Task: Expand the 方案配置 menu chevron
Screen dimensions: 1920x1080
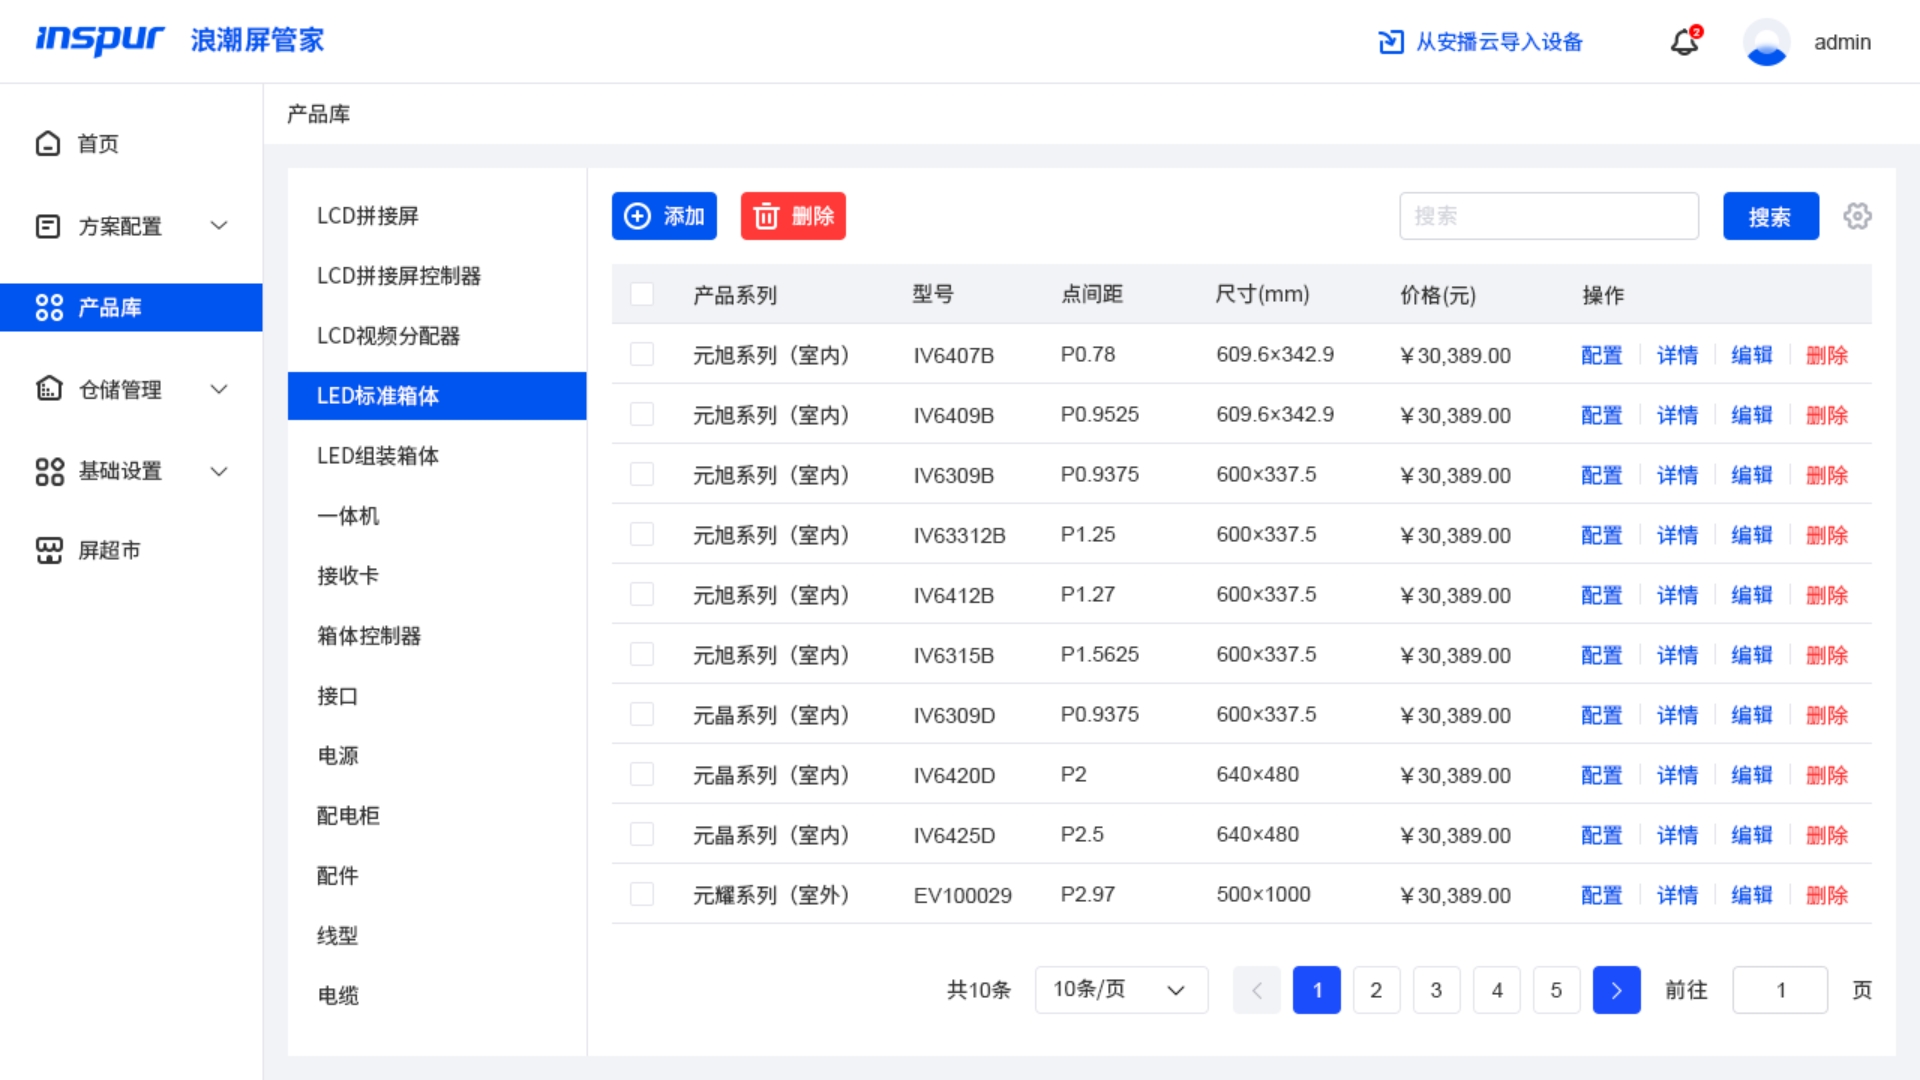Action: point(219,226)
